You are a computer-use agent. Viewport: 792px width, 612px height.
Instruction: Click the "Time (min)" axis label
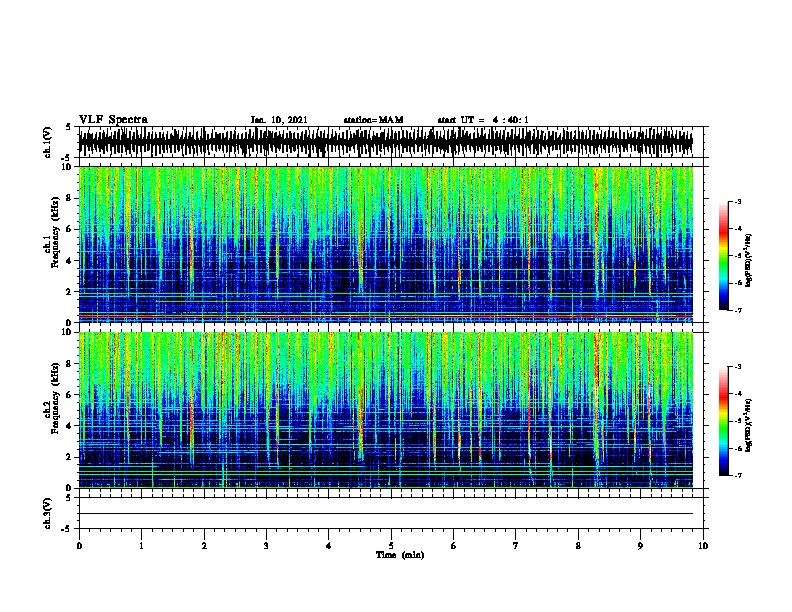400,555
